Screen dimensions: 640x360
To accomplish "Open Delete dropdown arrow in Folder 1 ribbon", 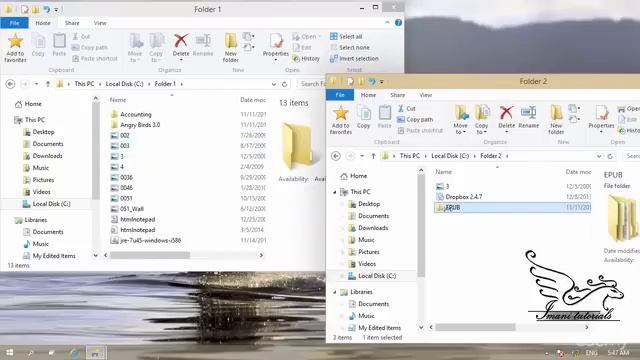I will tap(181, 60).
